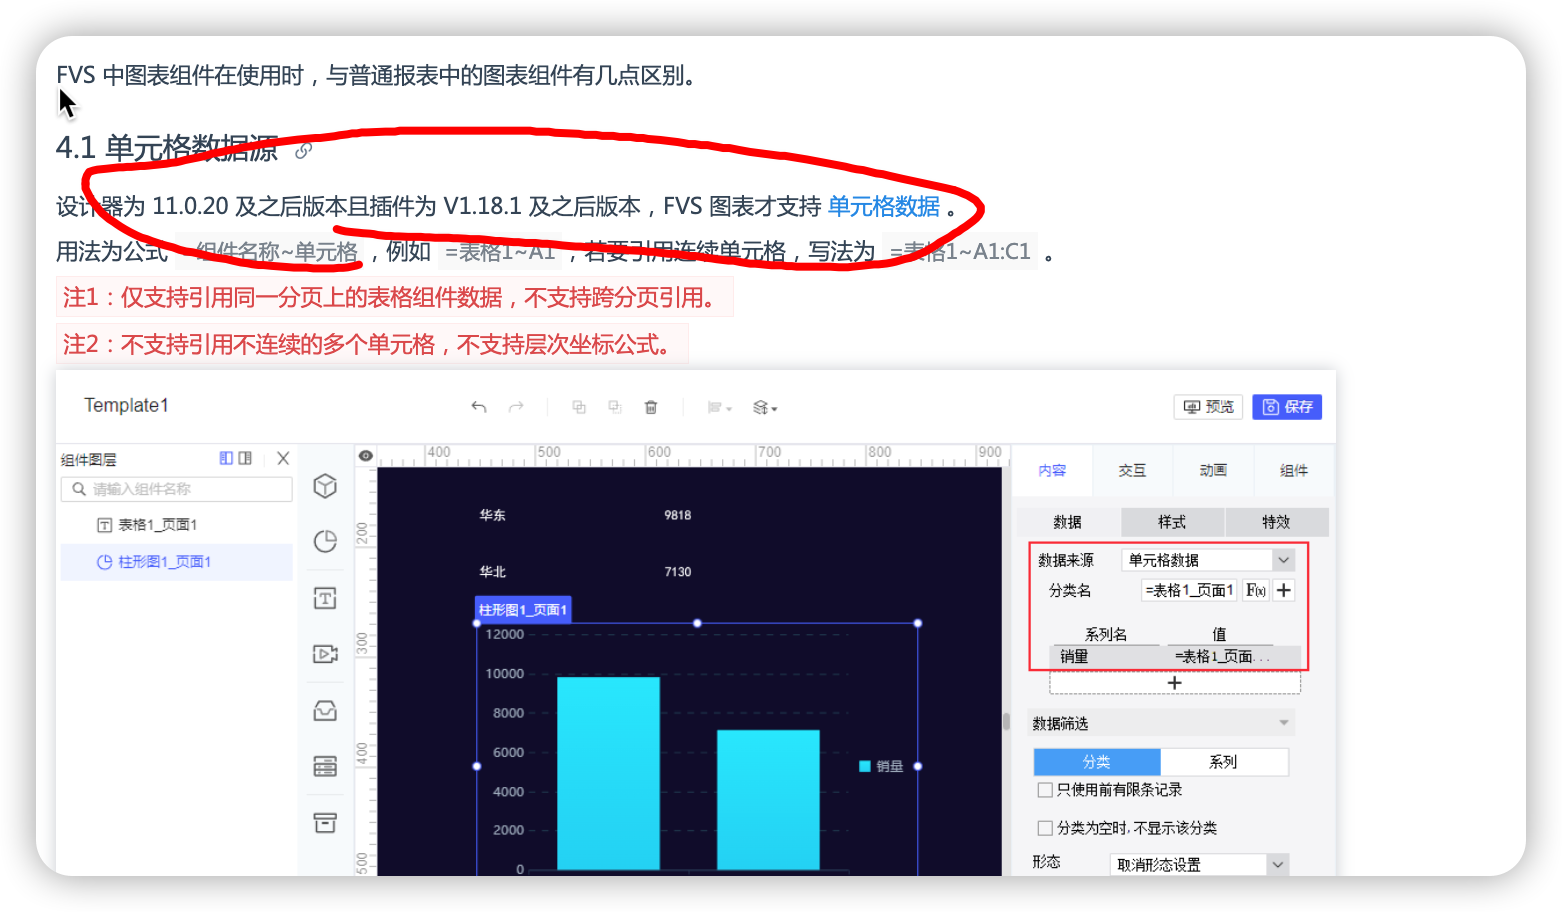Select the 表格1_页面1 layer row
The image size is (1562, 912).
tap(177, 525)
